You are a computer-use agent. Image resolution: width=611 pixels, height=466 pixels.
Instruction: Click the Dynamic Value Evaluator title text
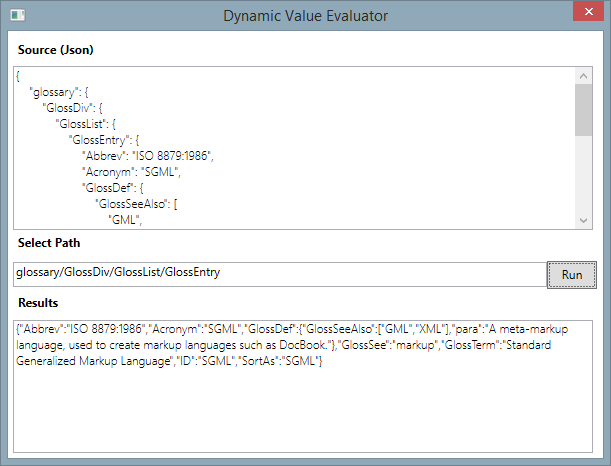click(x=305, y=15)
